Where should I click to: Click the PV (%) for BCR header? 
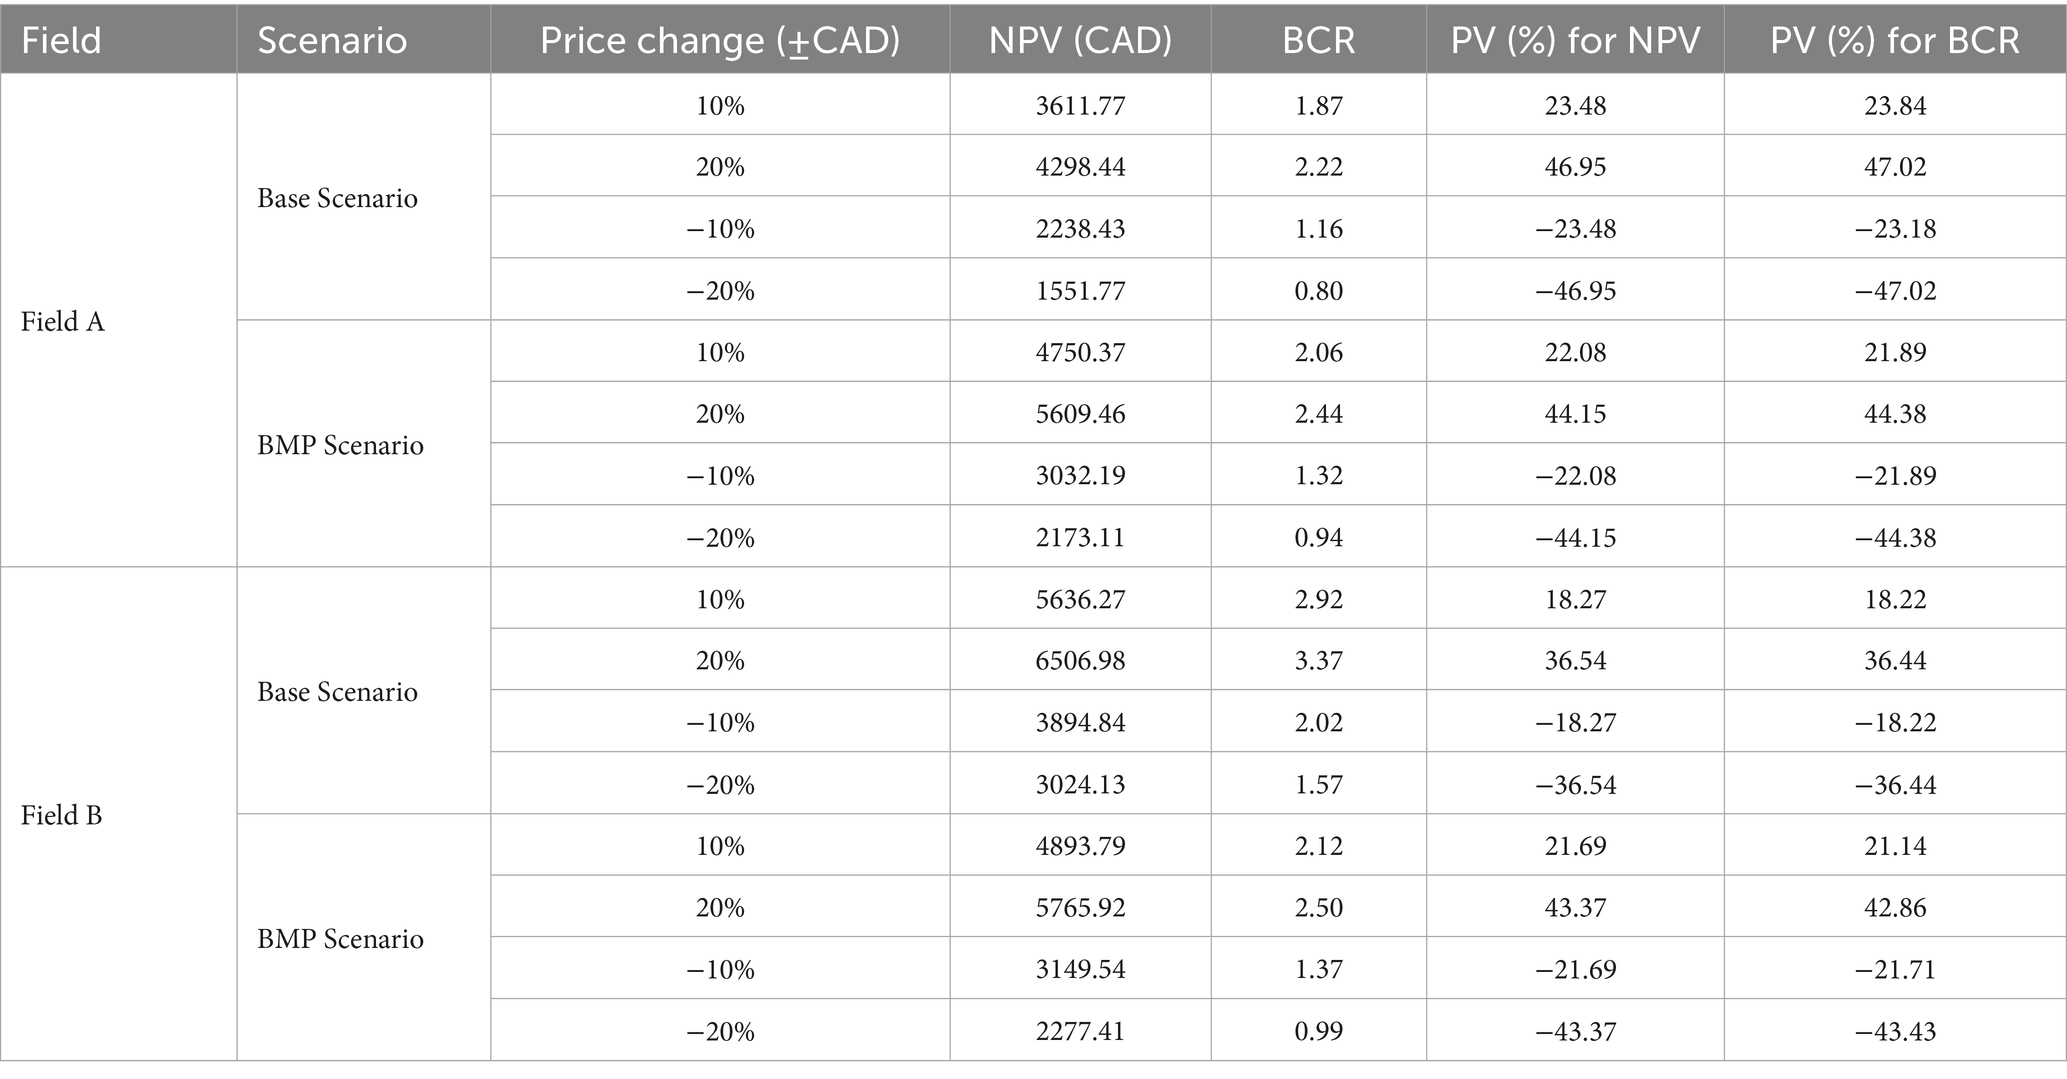(x=1895, y=40)
